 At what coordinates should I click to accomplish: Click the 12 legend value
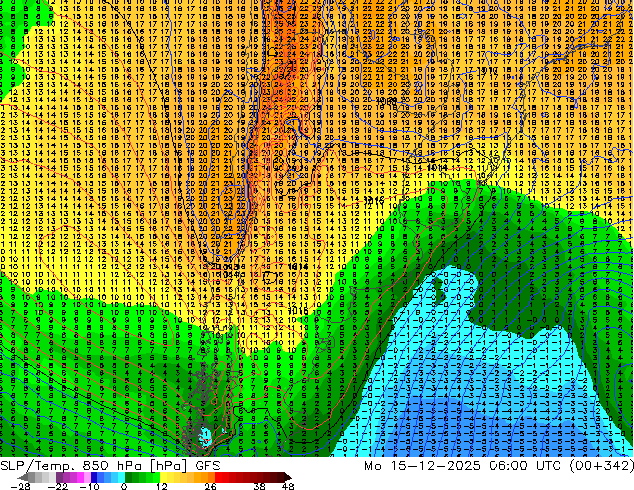click(162, 486)
